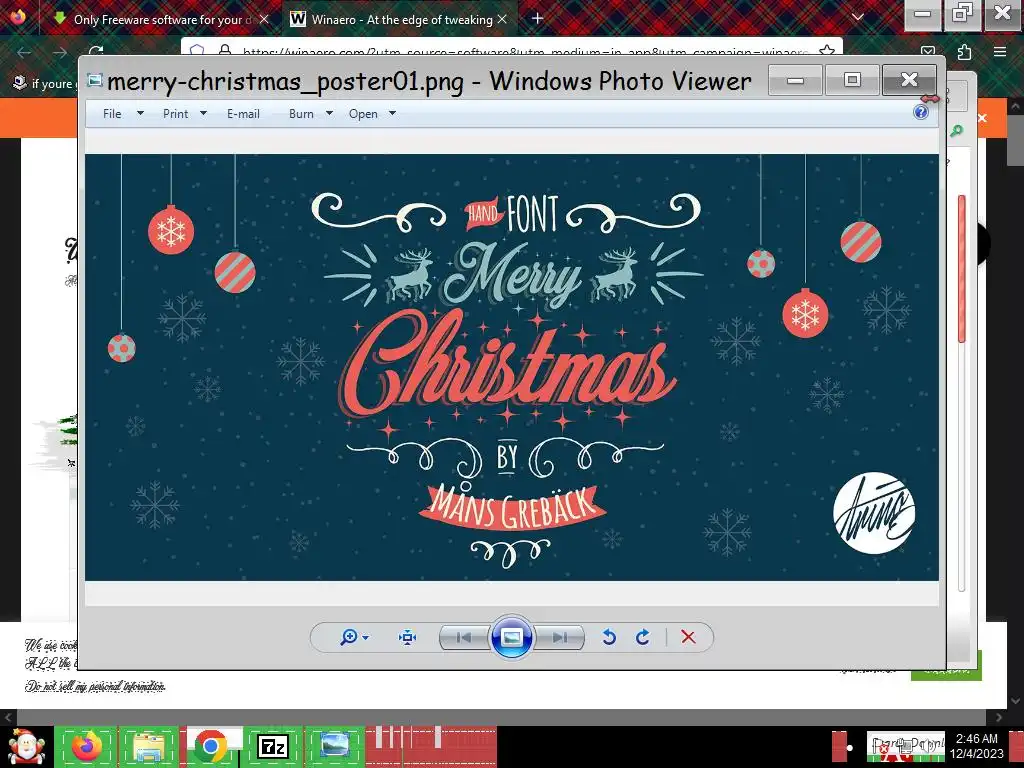Open Photo Viewer taskbar icon
Image resolution: width=1024 pixels, height=768 pixels.
[334, 746]
